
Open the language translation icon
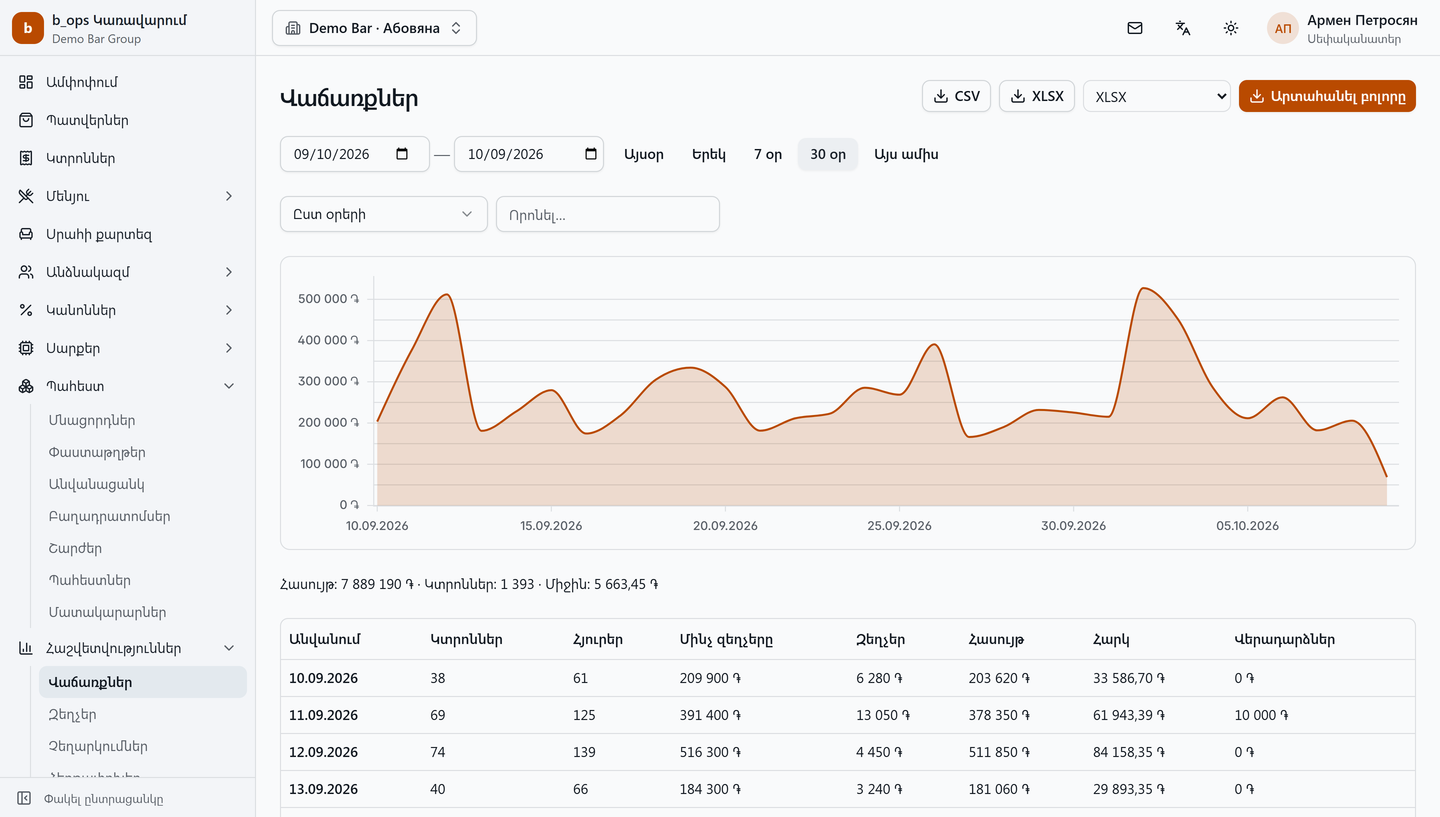tap(1183, 28)
